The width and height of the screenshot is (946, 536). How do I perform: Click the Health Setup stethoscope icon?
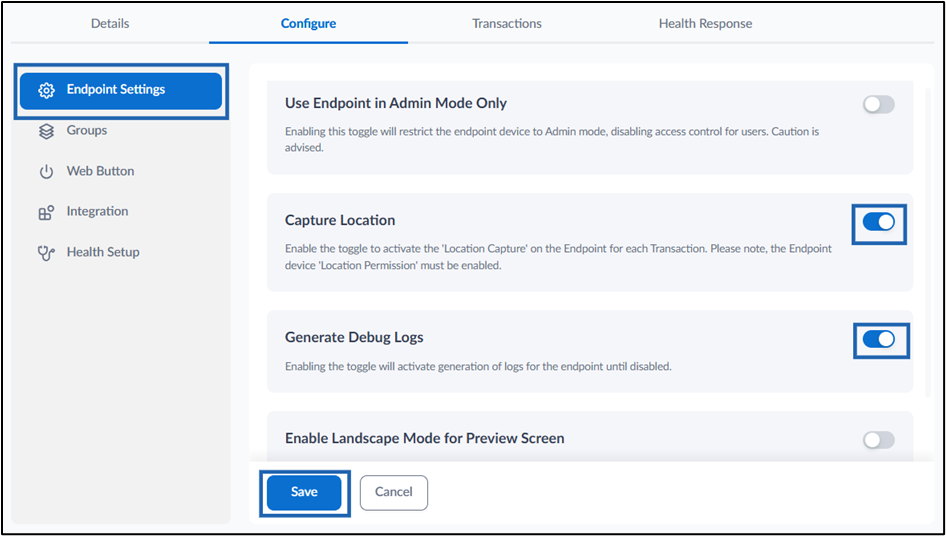click(46, 252)
